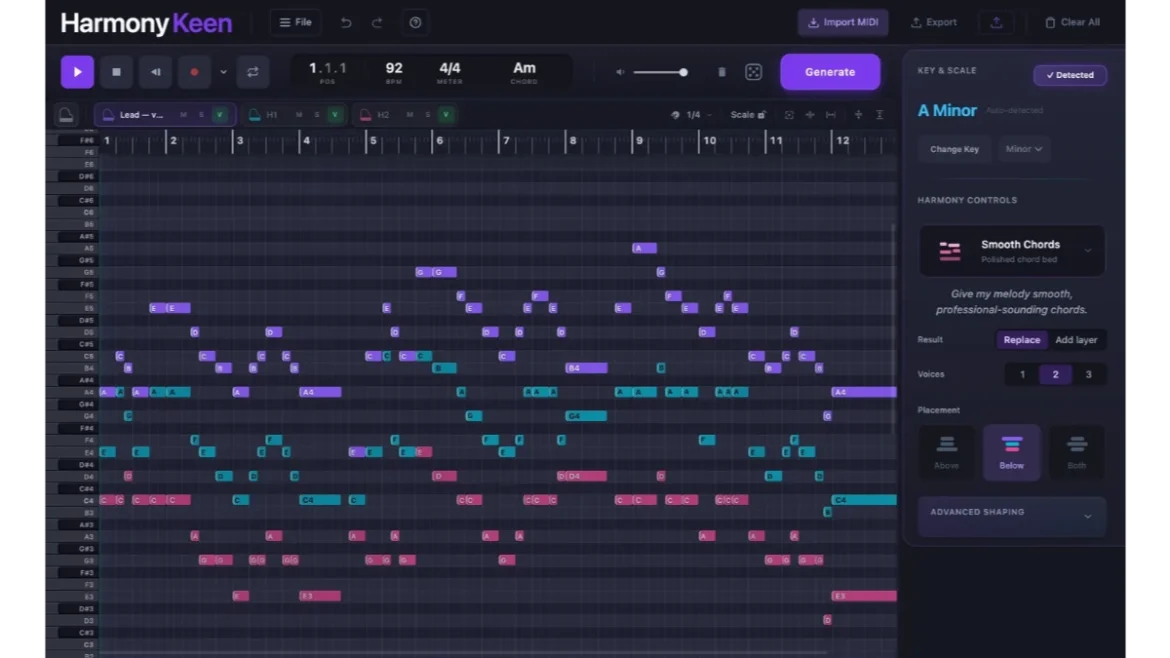The width and height of the screenshot is (1170, 658).
Task: Choose Above placement
Action: [x=946, y=453]
